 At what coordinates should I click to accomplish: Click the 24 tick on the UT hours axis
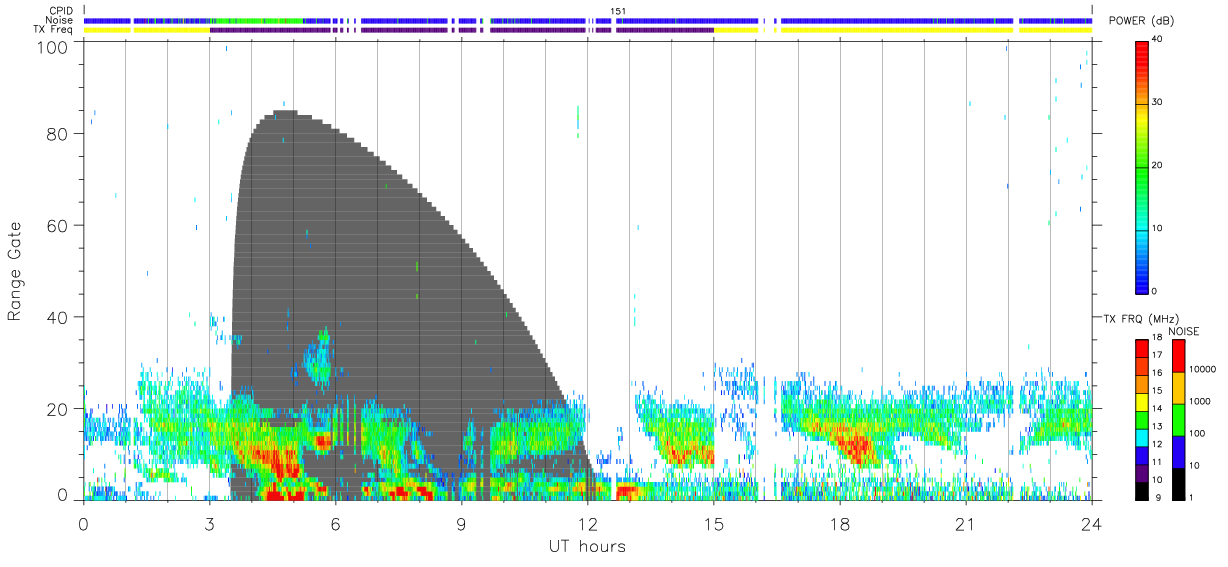[x=1092, y=523]
